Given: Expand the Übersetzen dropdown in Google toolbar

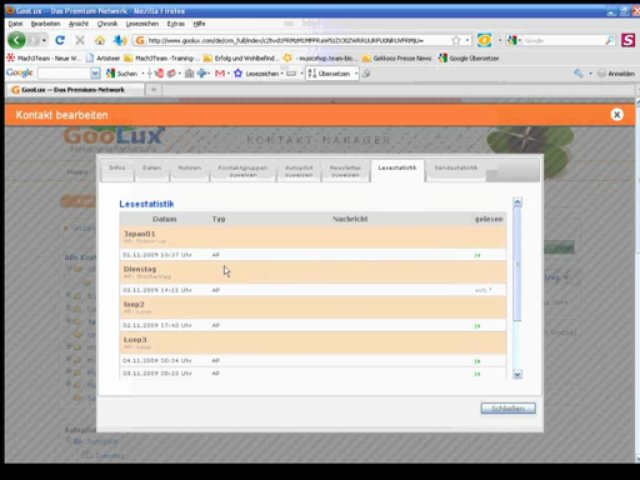Looking at the screenshot, I should pyautogui.click(x=354, y=73).
